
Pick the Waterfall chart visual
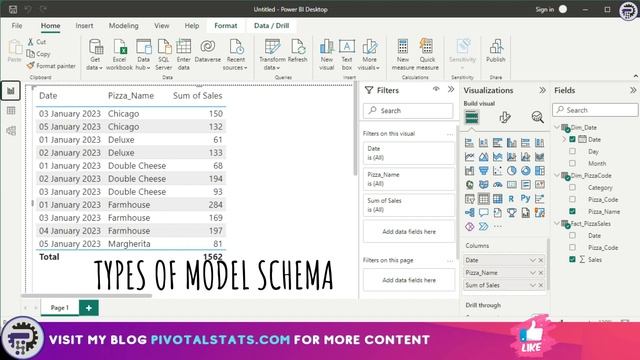point(469,171)
